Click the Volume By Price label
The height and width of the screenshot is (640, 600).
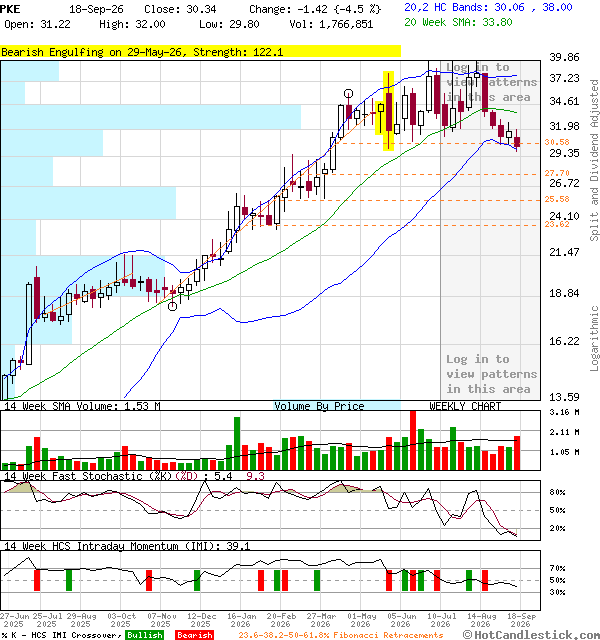(319, 406)
